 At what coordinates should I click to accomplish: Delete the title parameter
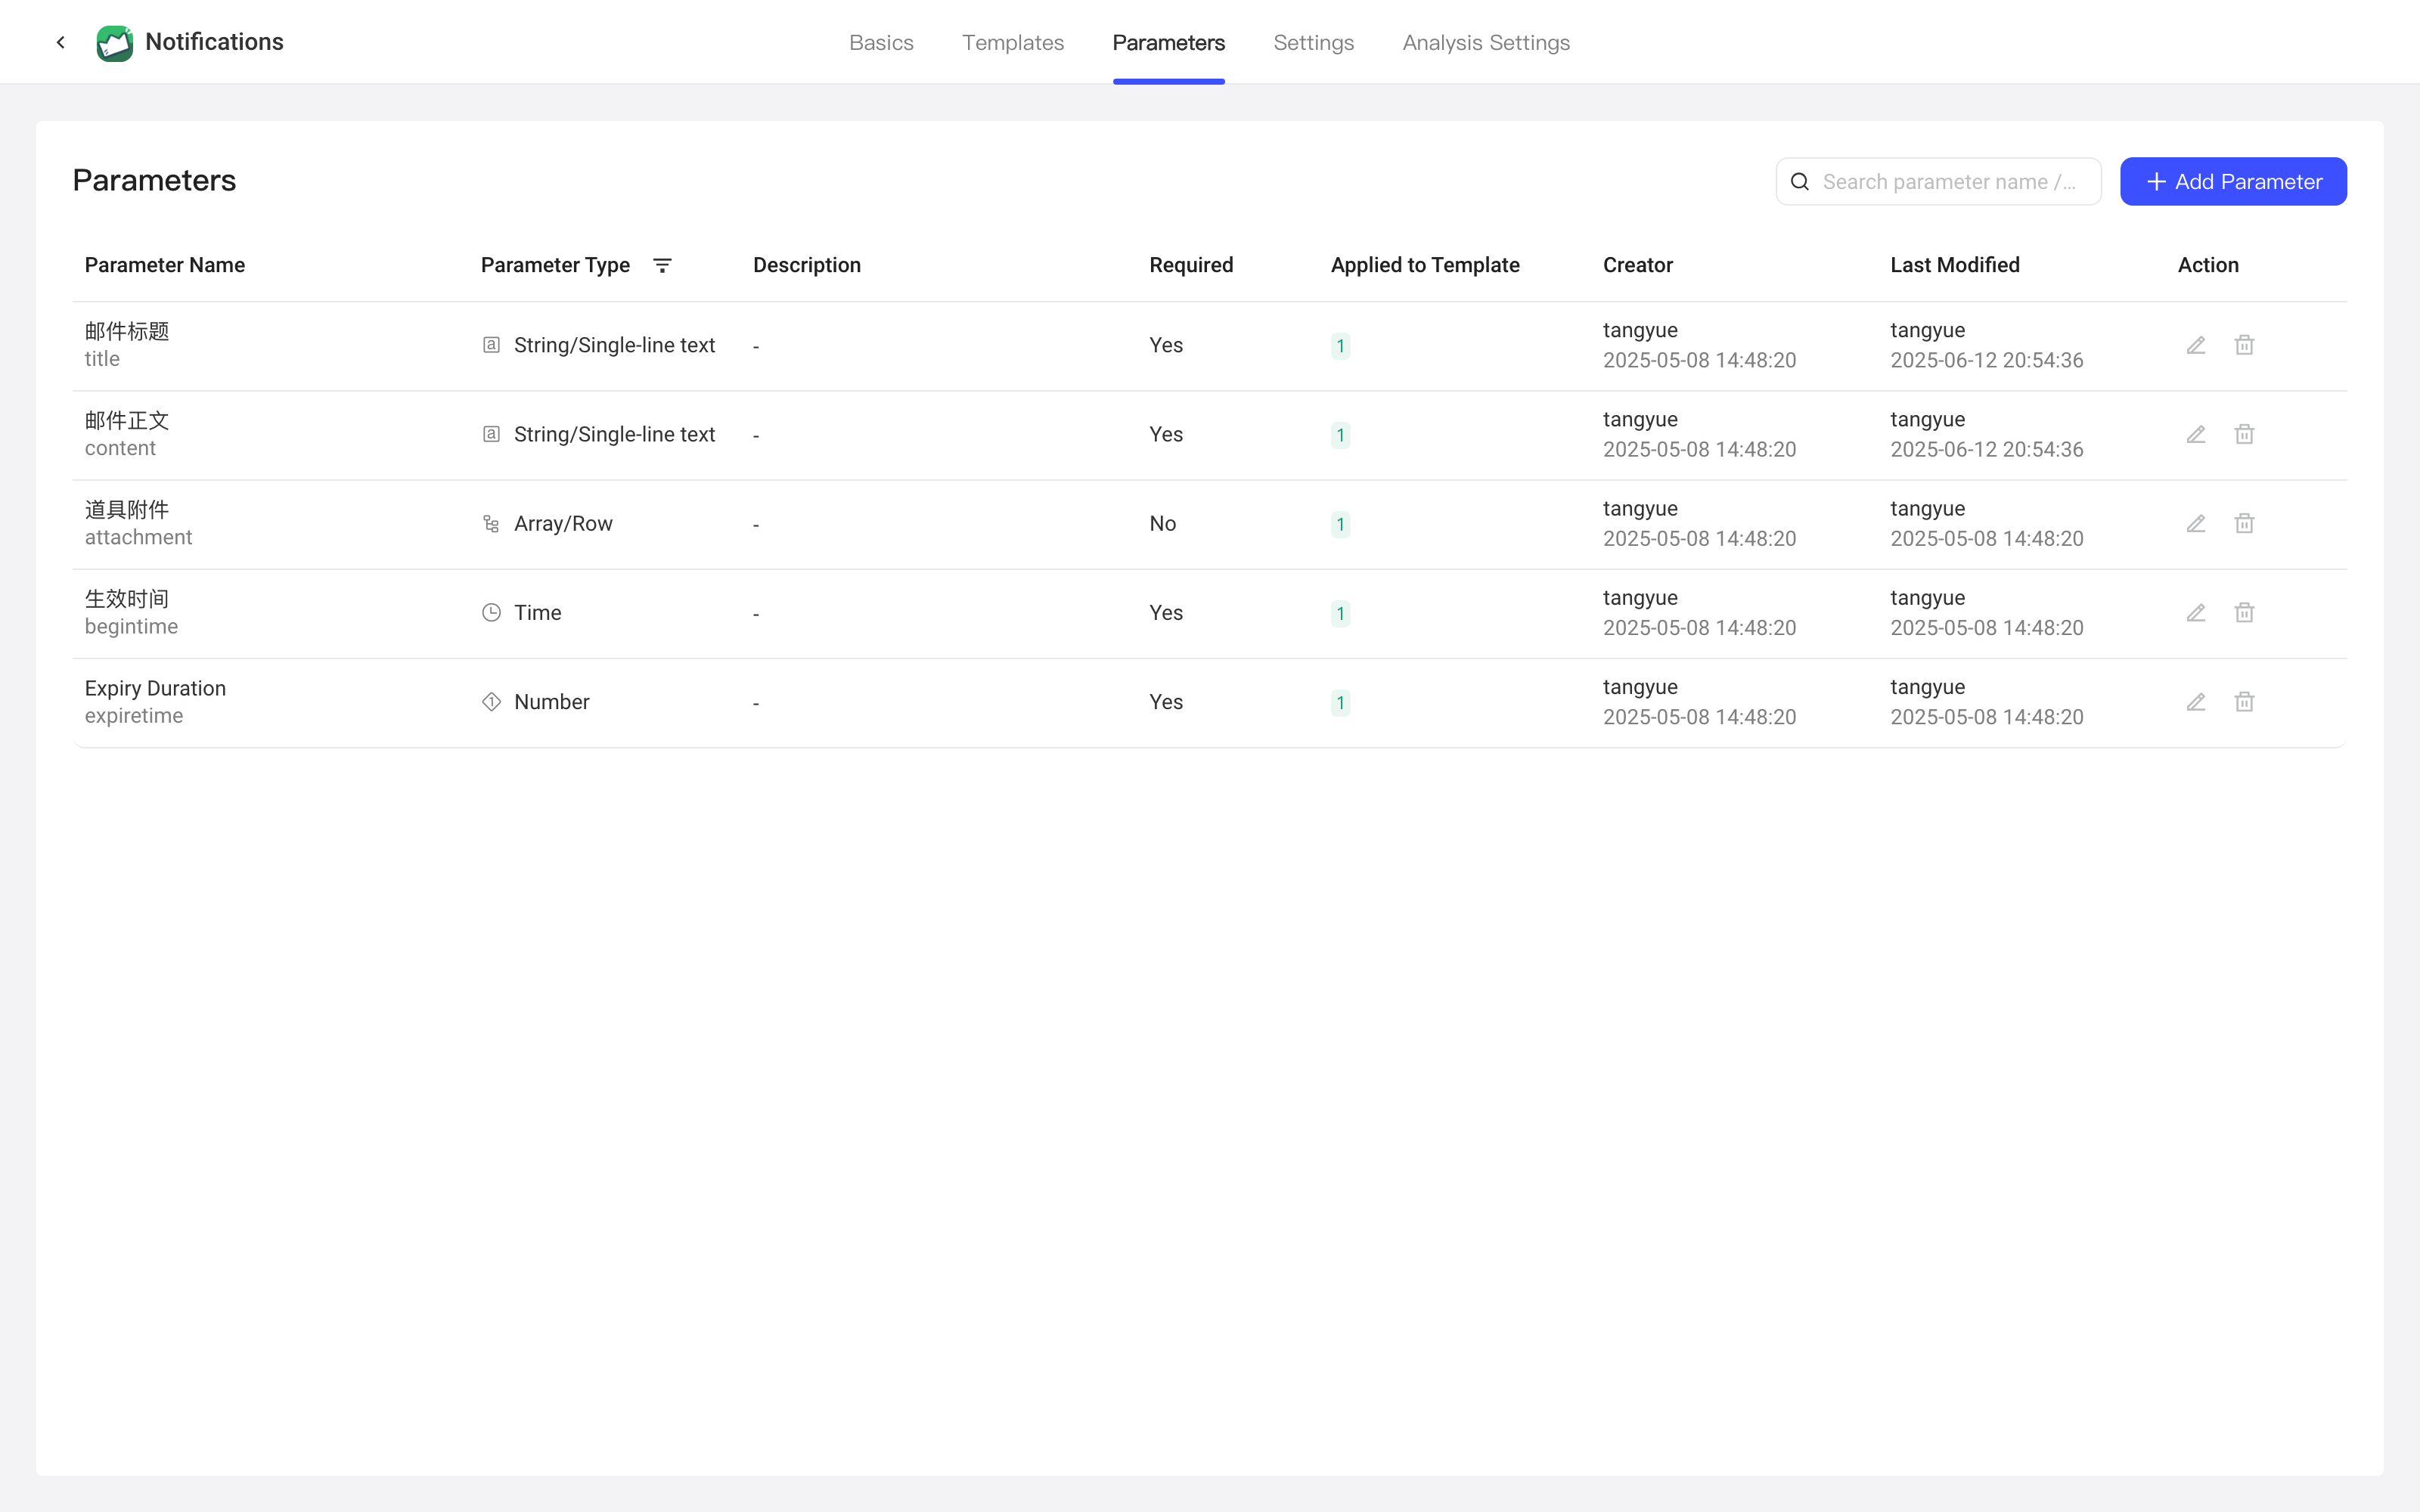[x=2244, y=345]
